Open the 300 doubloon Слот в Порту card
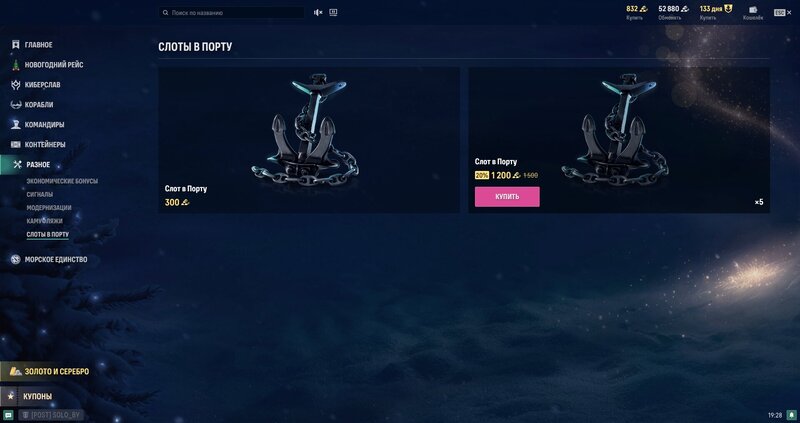Screen dimensions: 800x423 click(309, 140)
